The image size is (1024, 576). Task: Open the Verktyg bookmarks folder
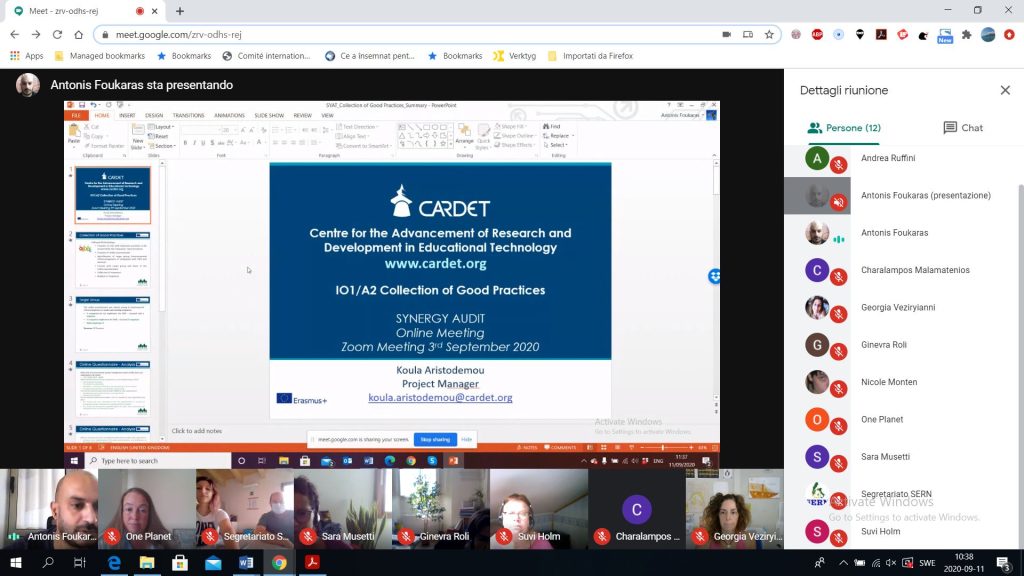[x=515, y=56]
